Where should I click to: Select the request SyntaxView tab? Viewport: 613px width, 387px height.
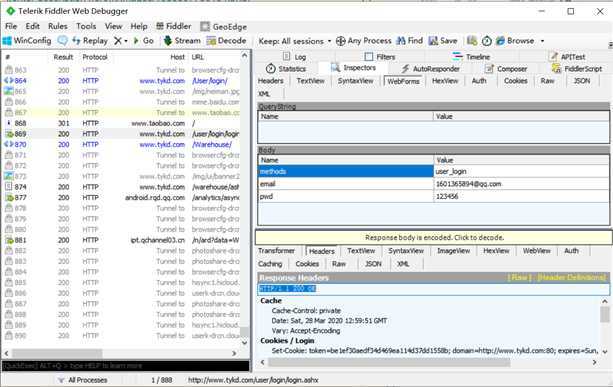tap(355, 81)
